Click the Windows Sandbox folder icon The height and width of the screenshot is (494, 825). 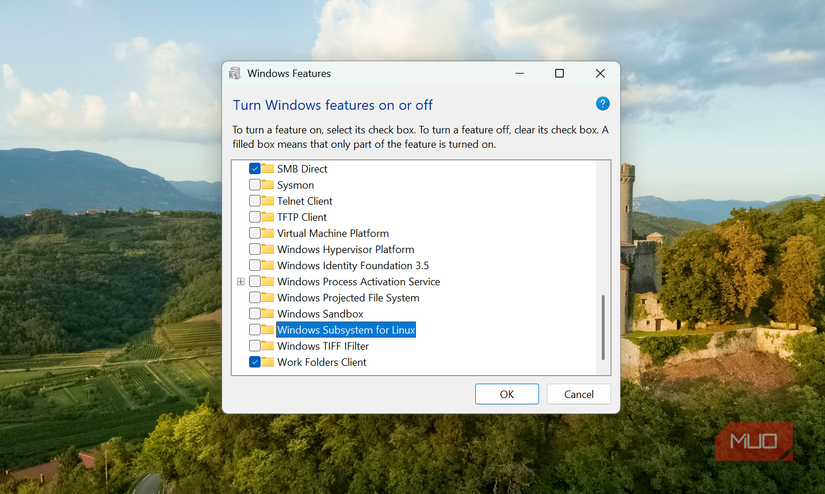[x=268, y=314]
